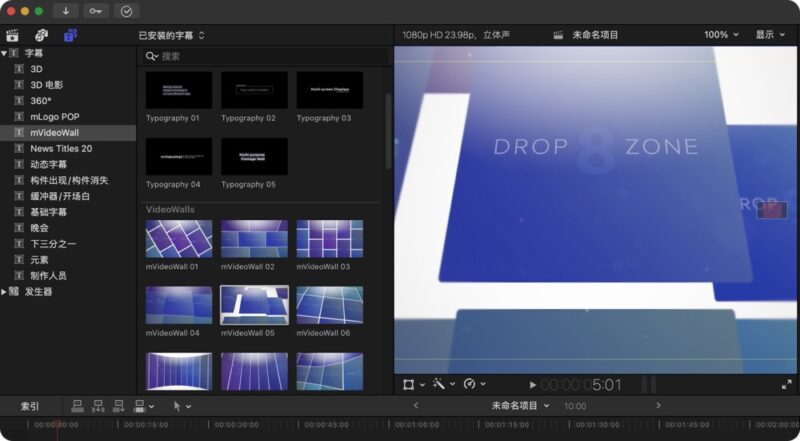This screenshot has height=441, width=800.
Task: Open the timeline 未命名项目 dropdown
Action: point(520,406)
